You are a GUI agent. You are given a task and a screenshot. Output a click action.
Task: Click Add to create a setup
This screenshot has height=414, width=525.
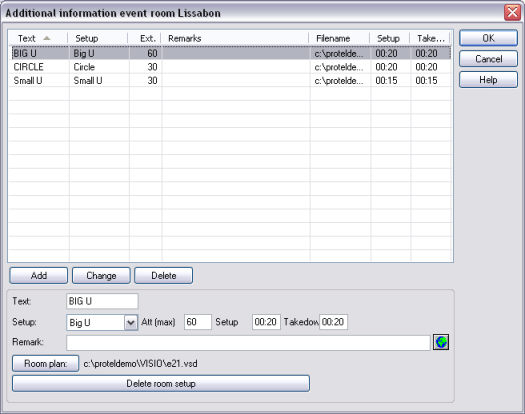(x=39, y=275)
